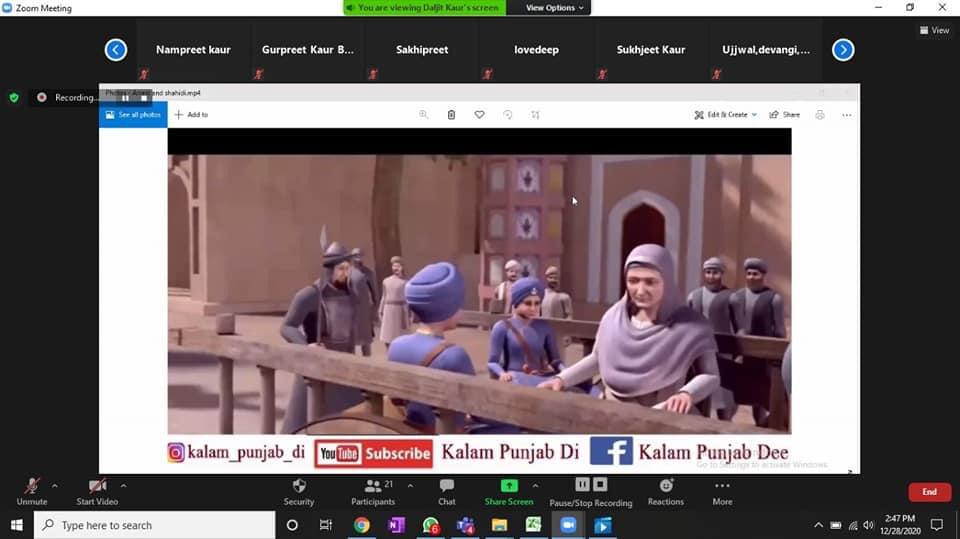Click Add to in Photos toolbar

pos(192,115)
